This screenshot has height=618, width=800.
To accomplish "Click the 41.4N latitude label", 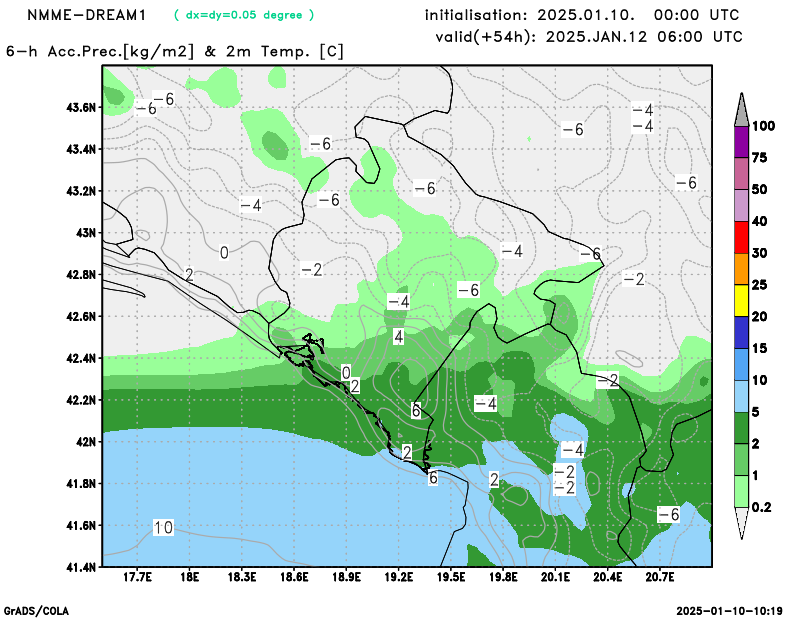I will click(81, 567).
